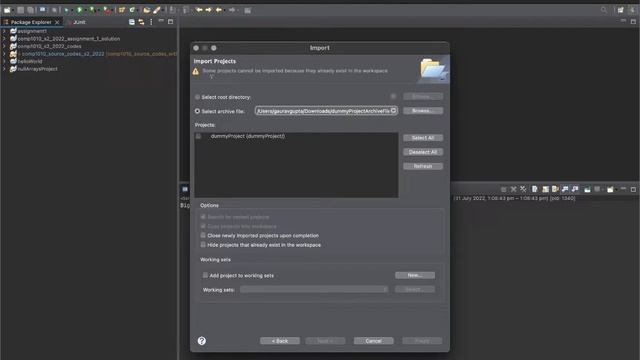Click Clear Console document icon
Viewport: 640px width, 360px height.
534,189
